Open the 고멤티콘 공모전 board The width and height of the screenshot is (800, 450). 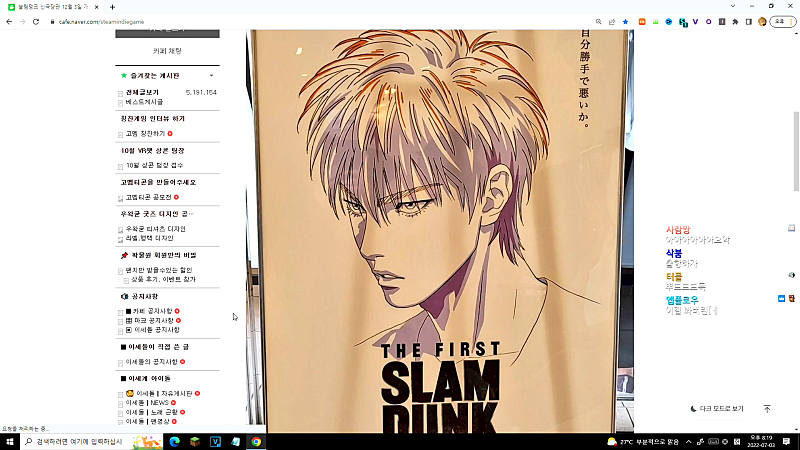coord(148,197)
